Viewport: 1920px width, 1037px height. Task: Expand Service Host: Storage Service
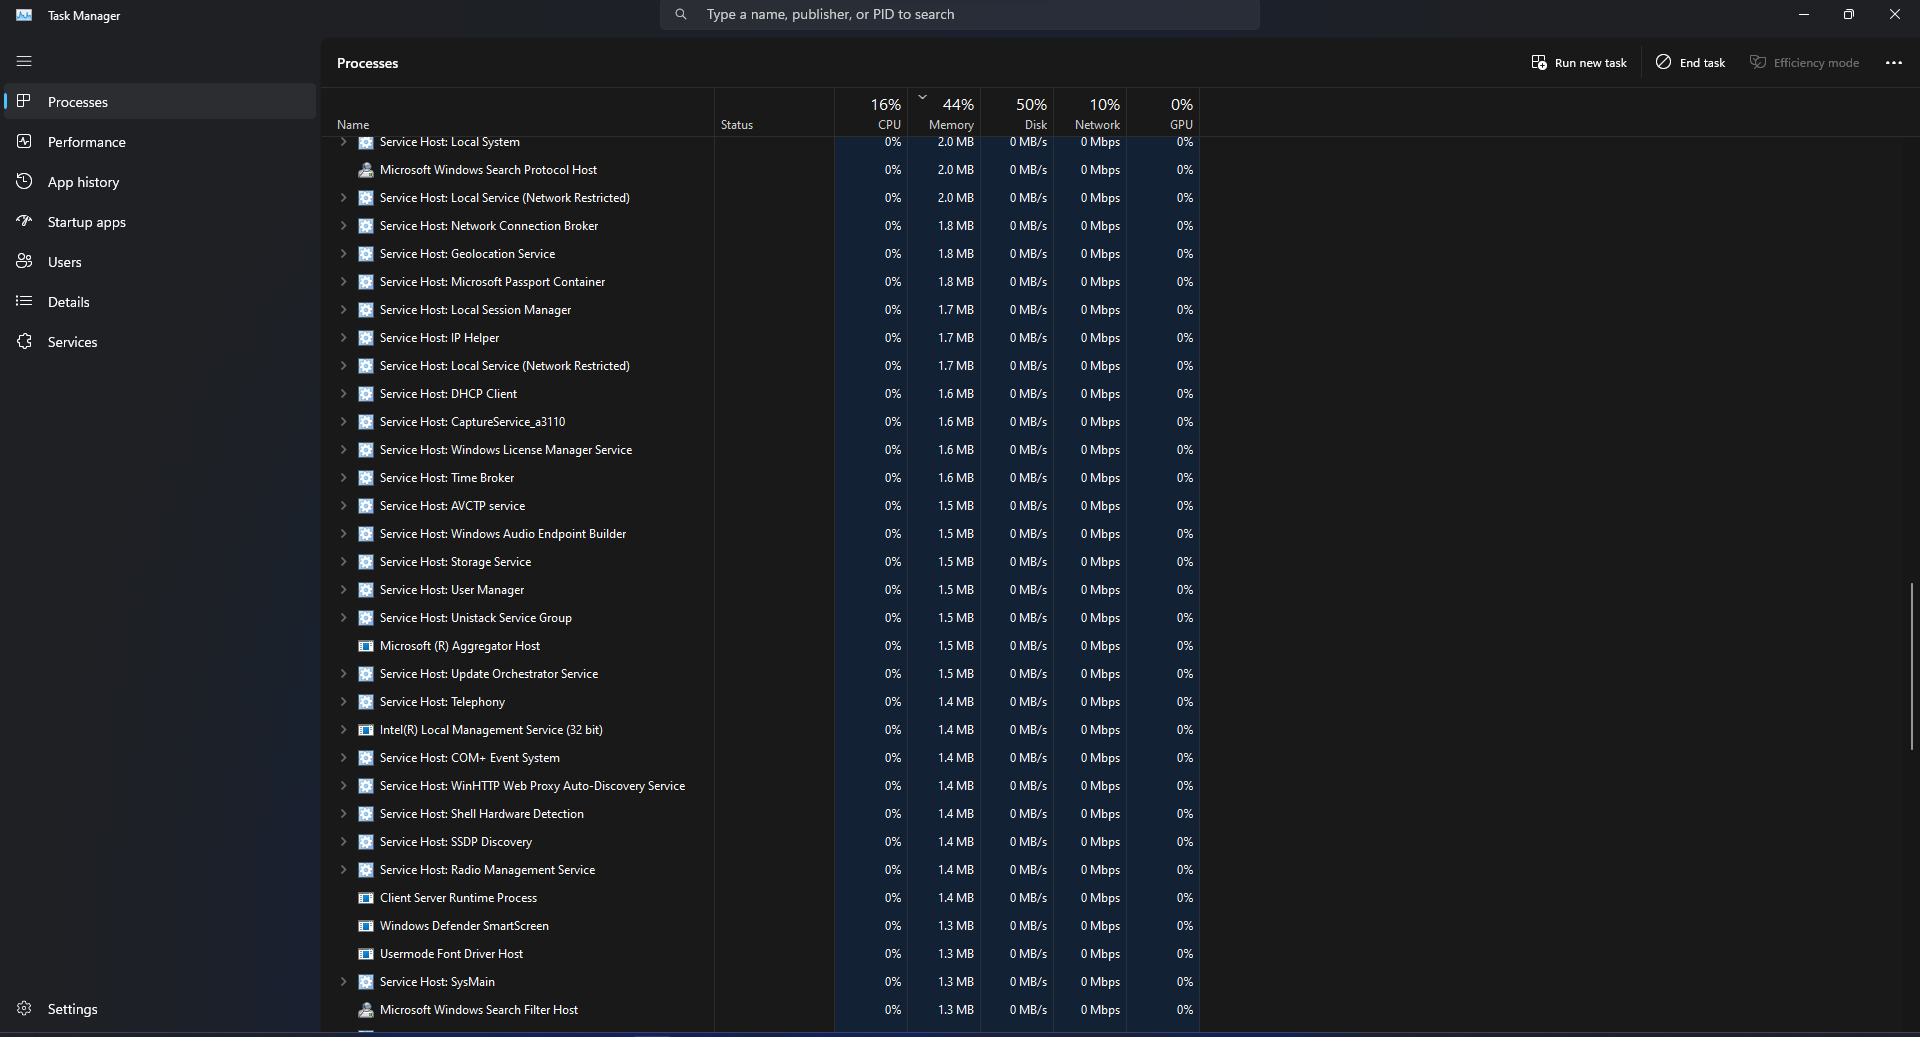click(343, 562)
